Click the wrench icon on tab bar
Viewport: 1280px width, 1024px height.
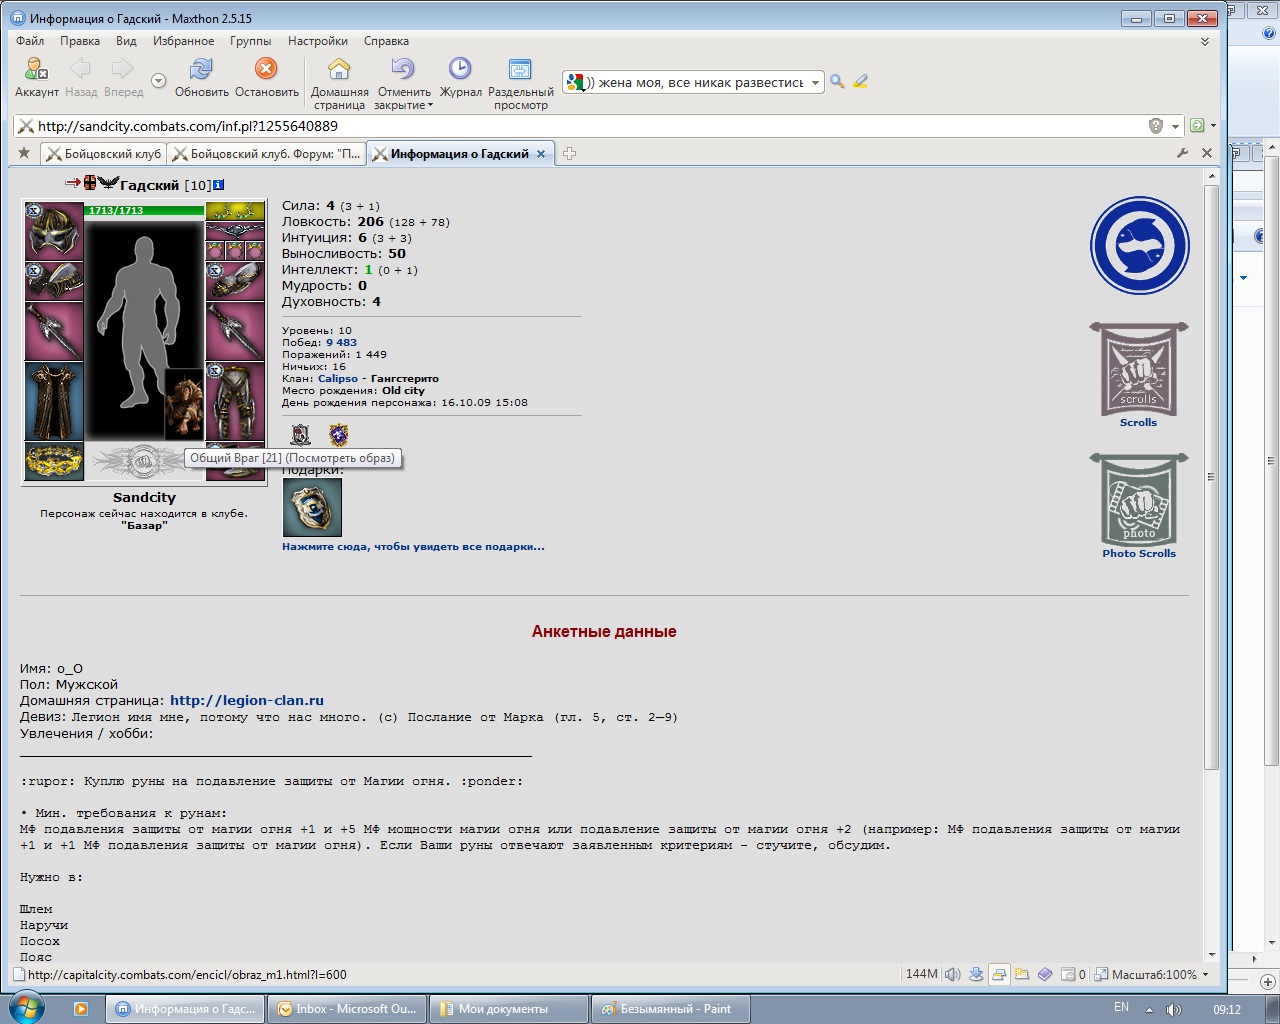[x=1183, y=153]
